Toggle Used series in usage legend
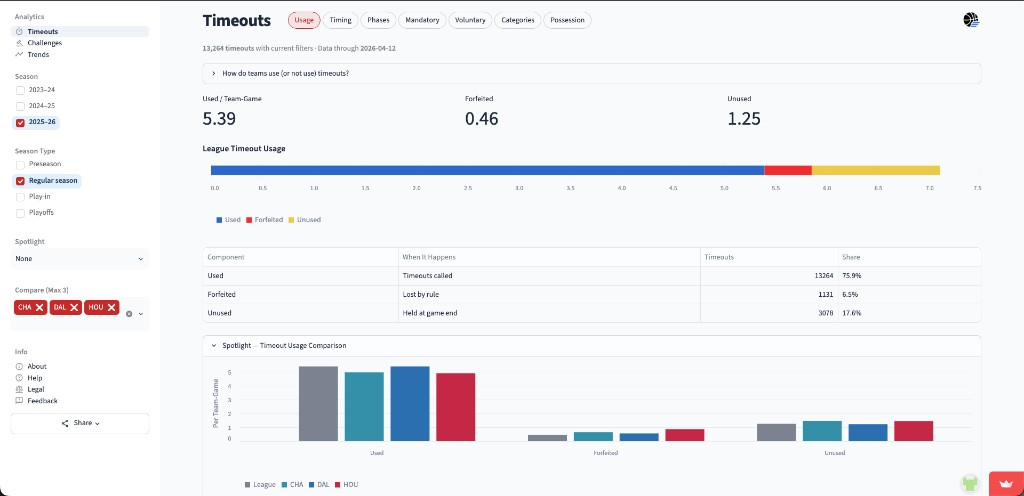1024x496 pixels. coord(229,220)
